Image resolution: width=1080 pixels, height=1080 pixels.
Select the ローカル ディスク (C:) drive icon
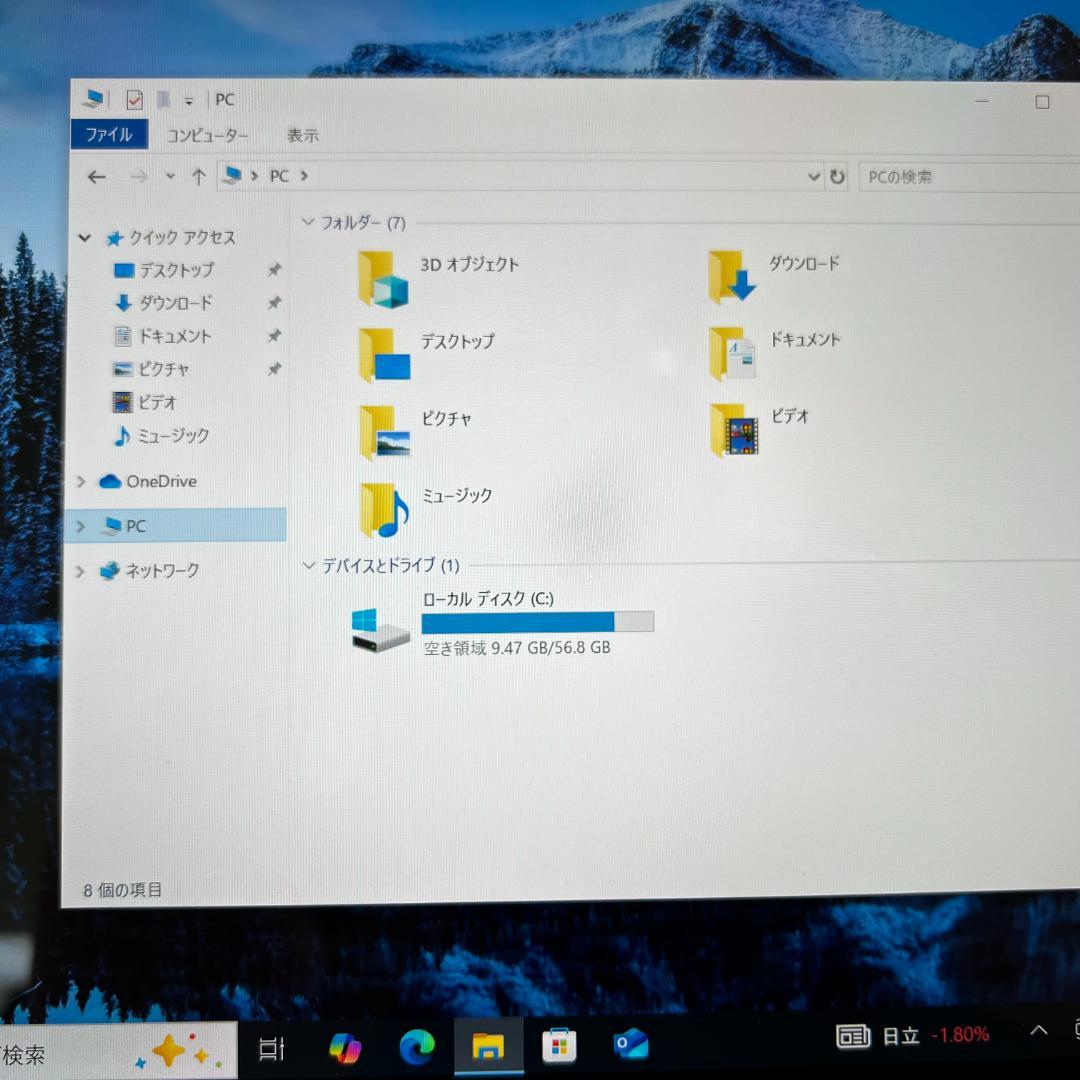(x=380, y=629)
